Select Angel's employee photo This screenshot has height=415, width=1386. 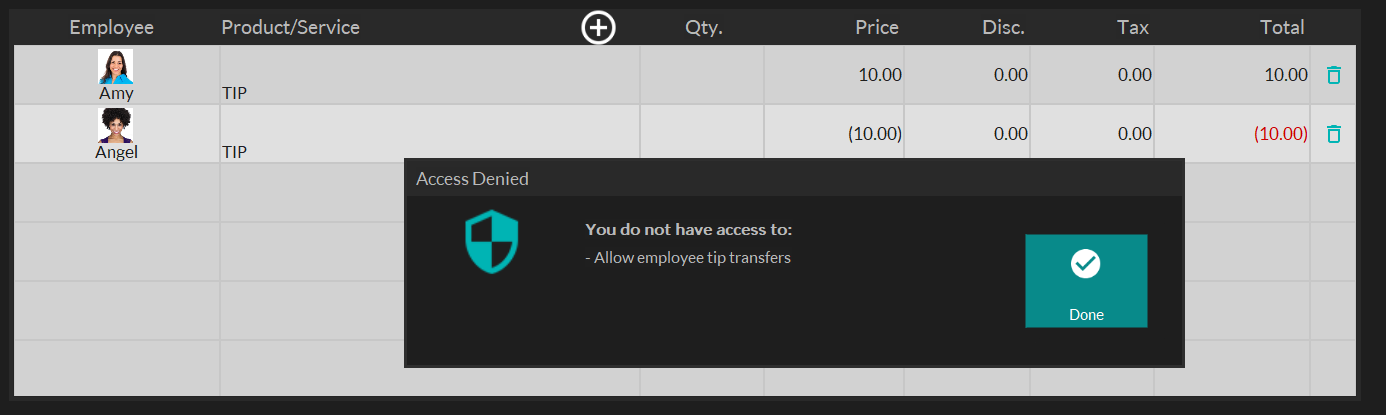pos(116,126)
